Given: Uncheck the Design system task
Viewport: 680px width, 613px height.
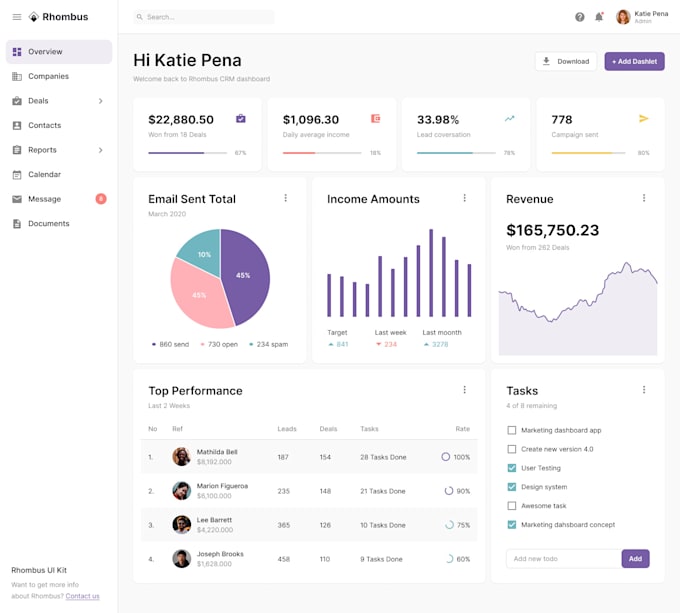Looking at the screenshot, I should coord(512,487).
